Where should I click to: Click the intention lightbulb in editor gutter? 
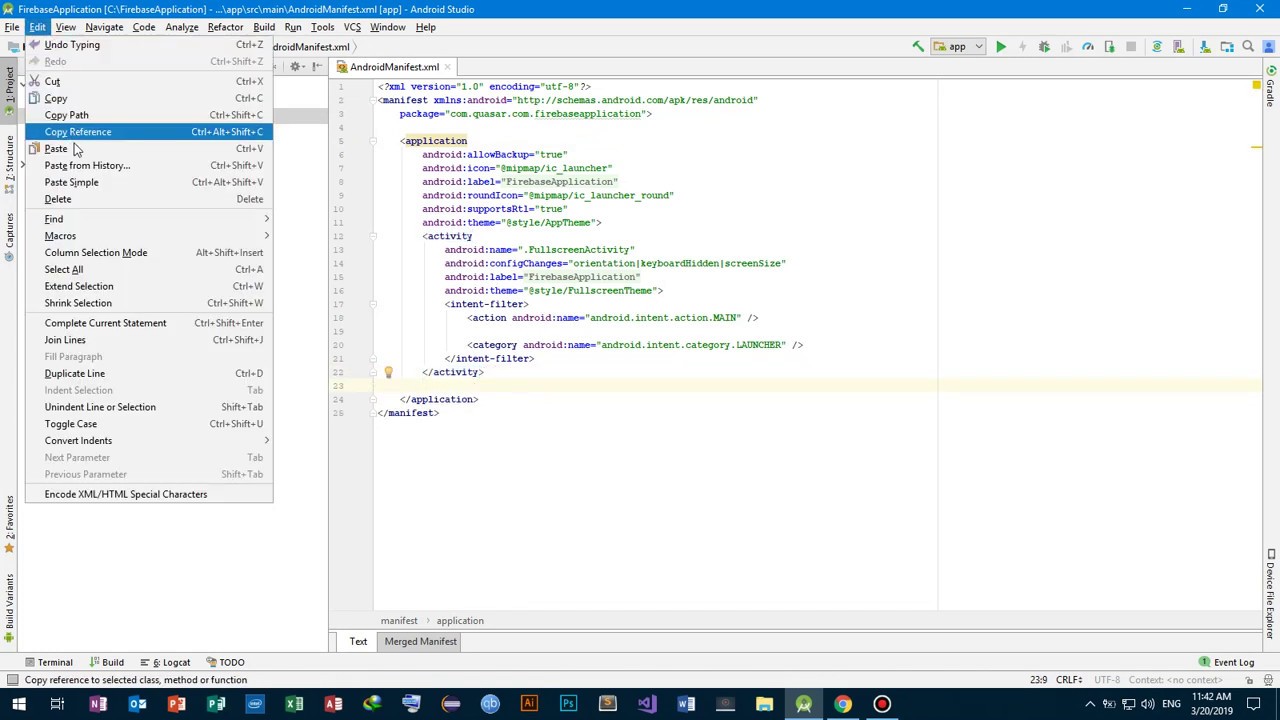tap(388, 373)
